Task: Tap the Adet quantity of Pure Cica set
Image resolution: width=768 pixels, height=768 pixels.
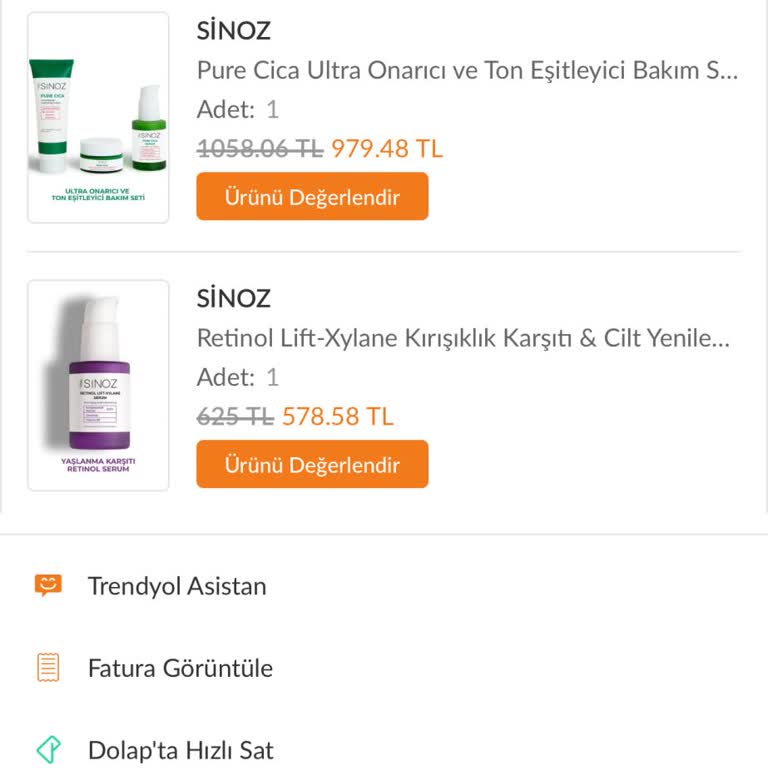Action: 238,109
